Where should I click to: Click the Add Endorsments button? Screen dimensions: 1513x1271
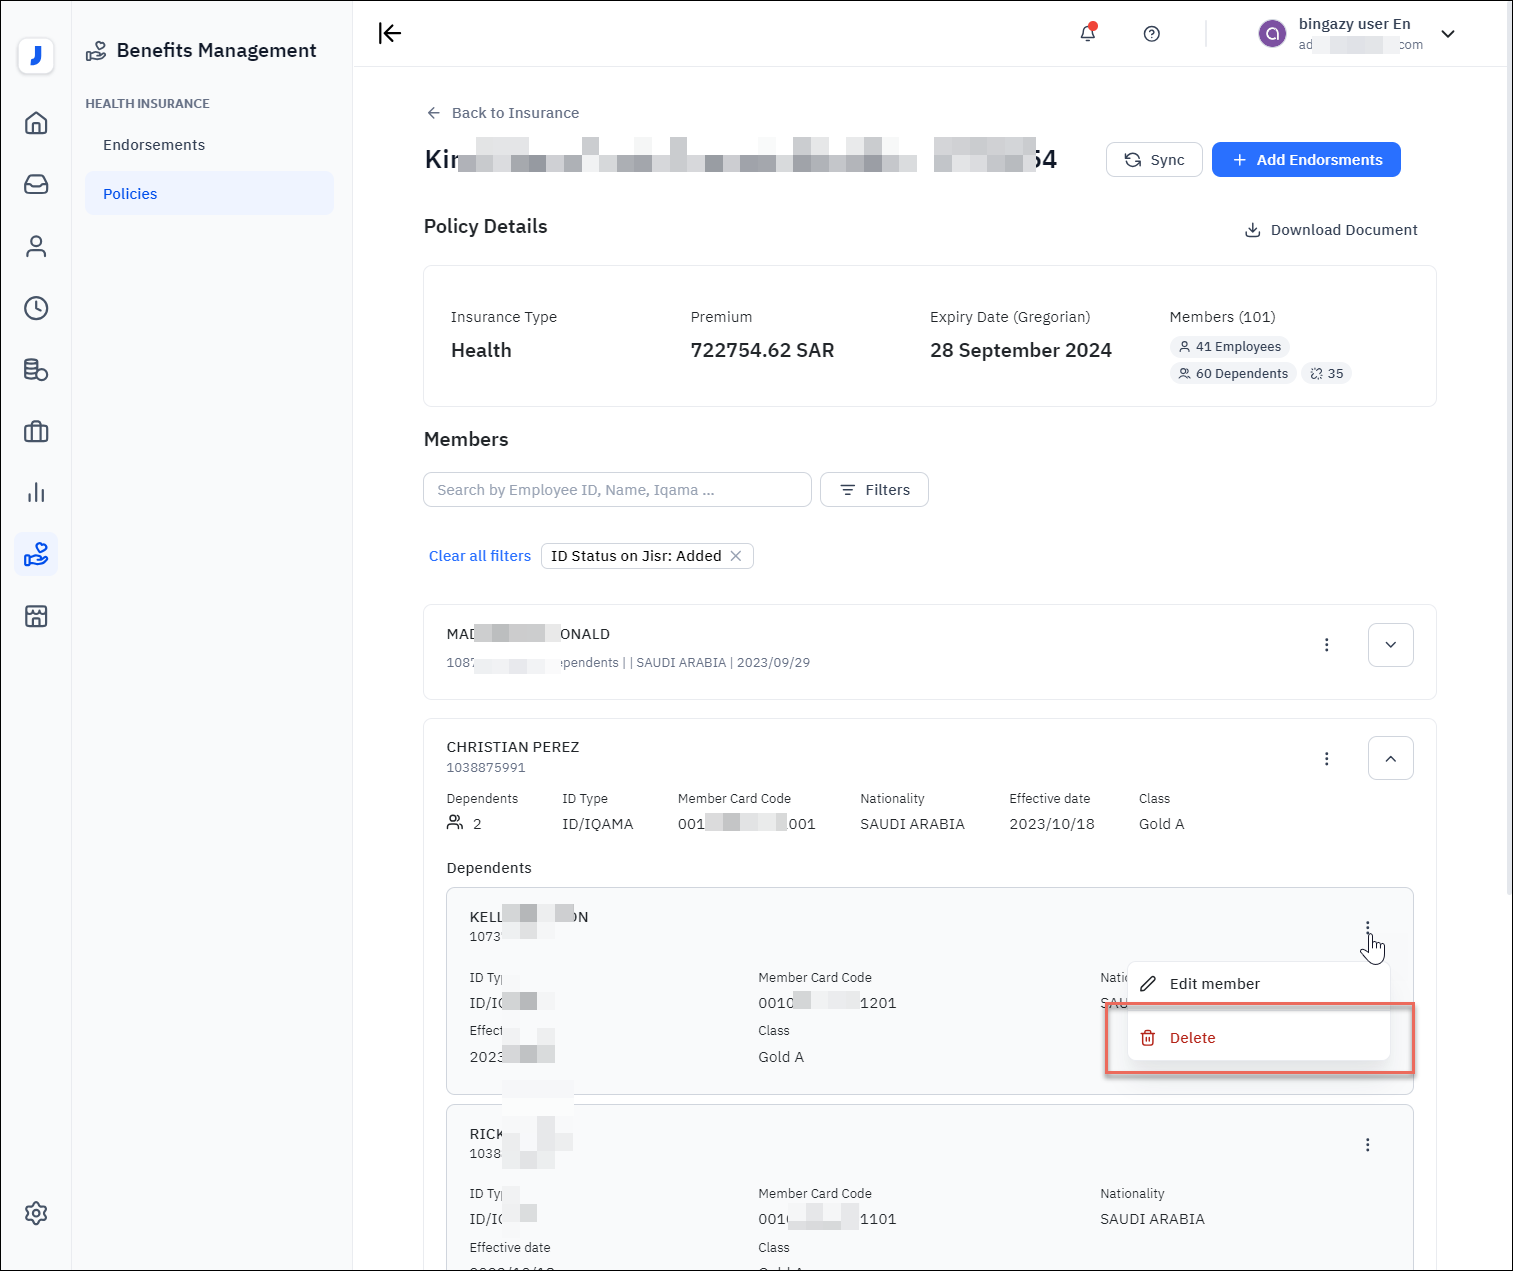[x=1305, y=160]
